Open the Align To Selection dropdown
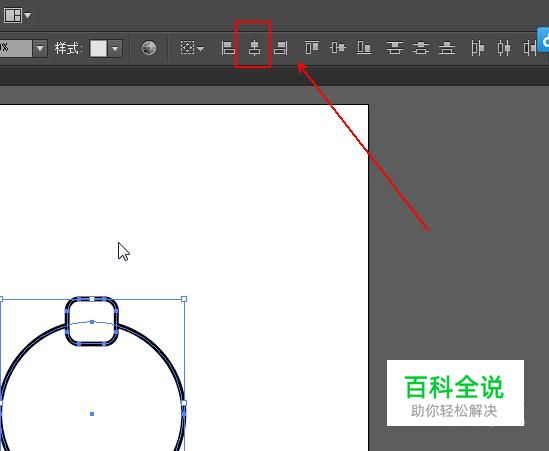The height and width of the screenshot is (451, 549). (192, 48)
